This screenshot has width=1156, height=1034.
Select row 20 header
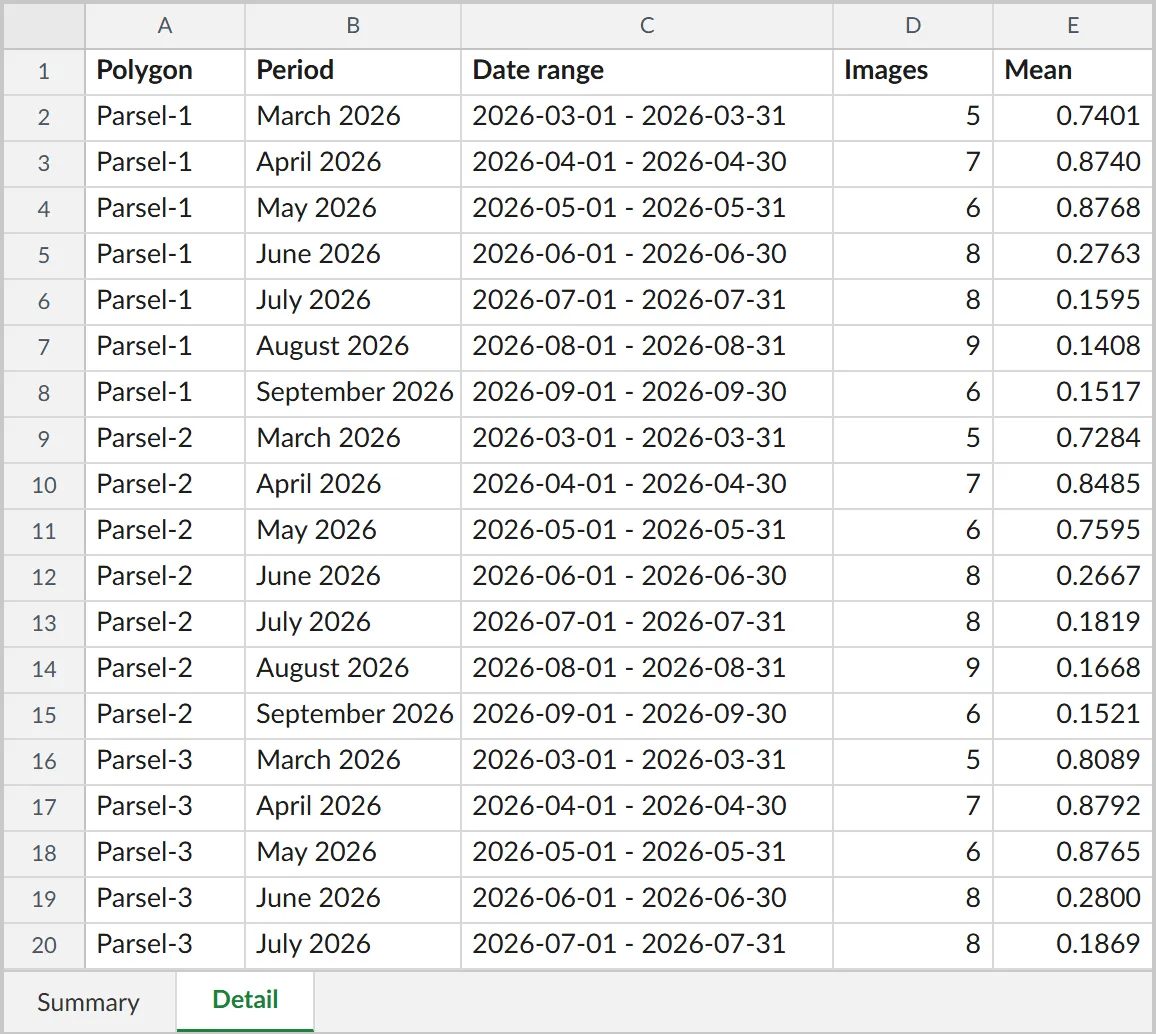click(x=44, y=945)
